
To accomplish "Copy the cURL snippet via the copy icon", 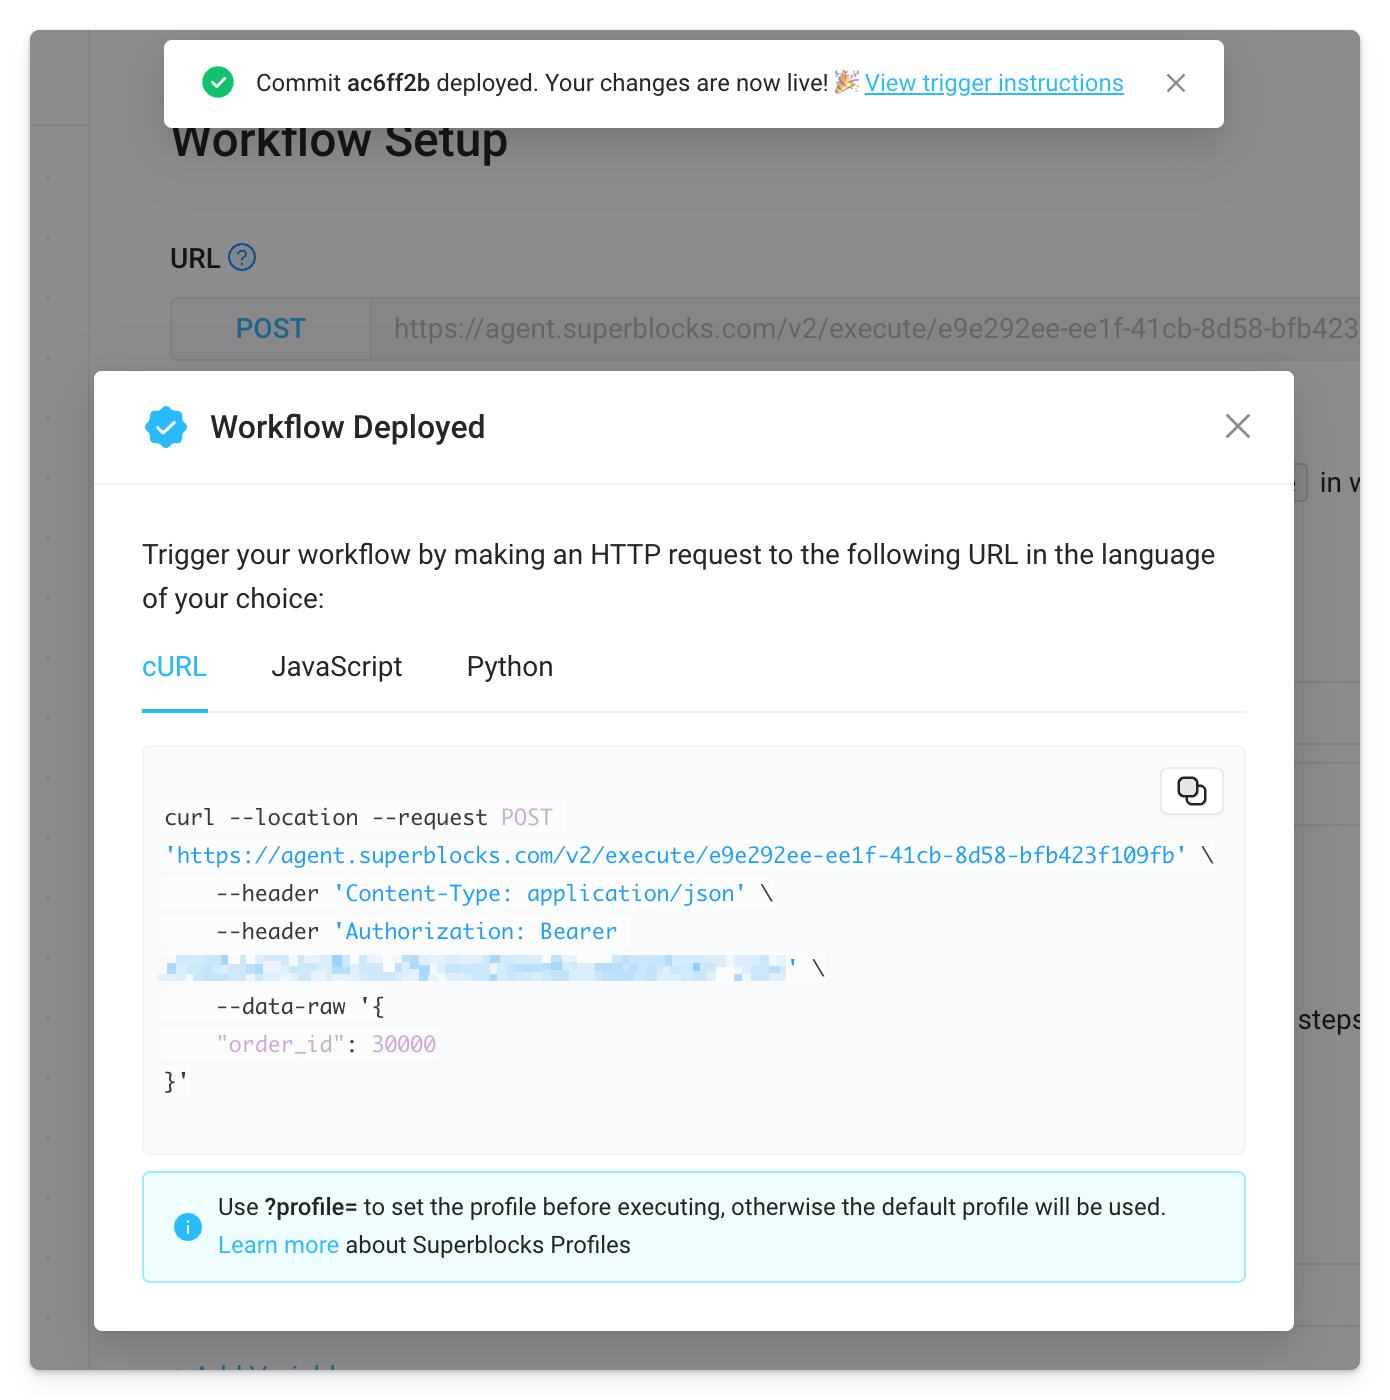I will click(1191, 791).
